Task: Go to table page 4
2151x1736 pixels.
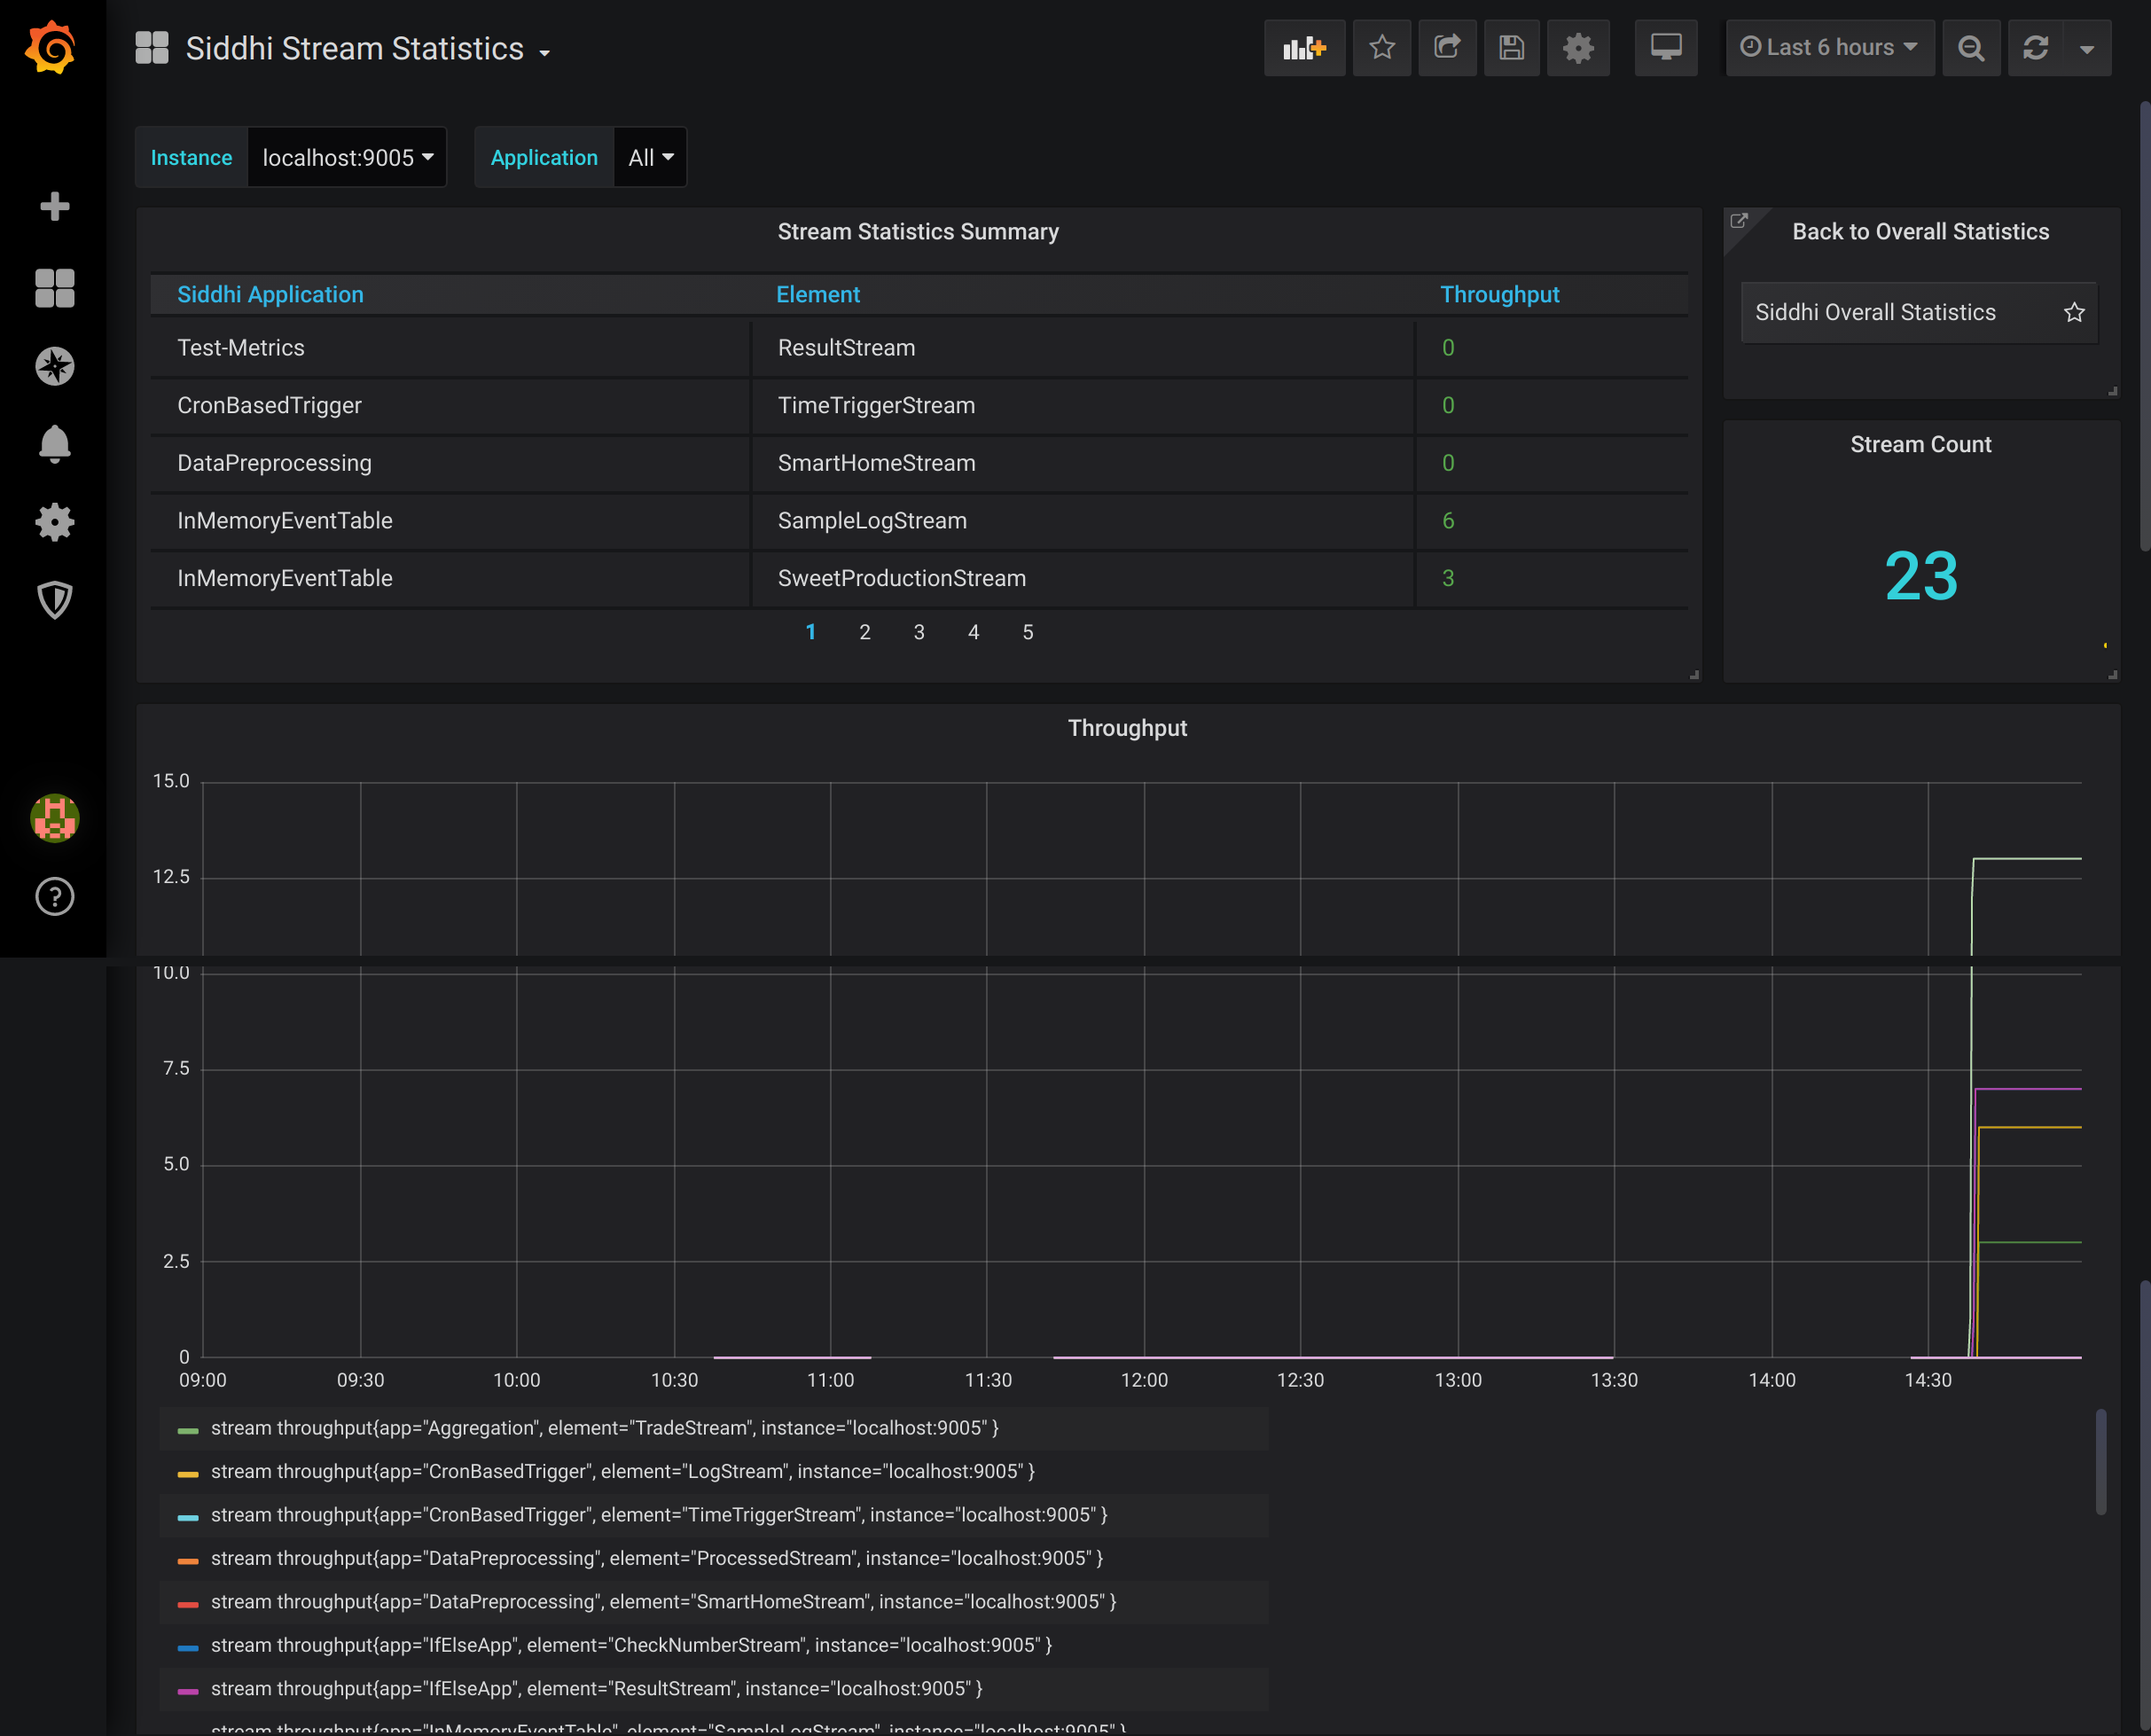Action: (973, 632)
